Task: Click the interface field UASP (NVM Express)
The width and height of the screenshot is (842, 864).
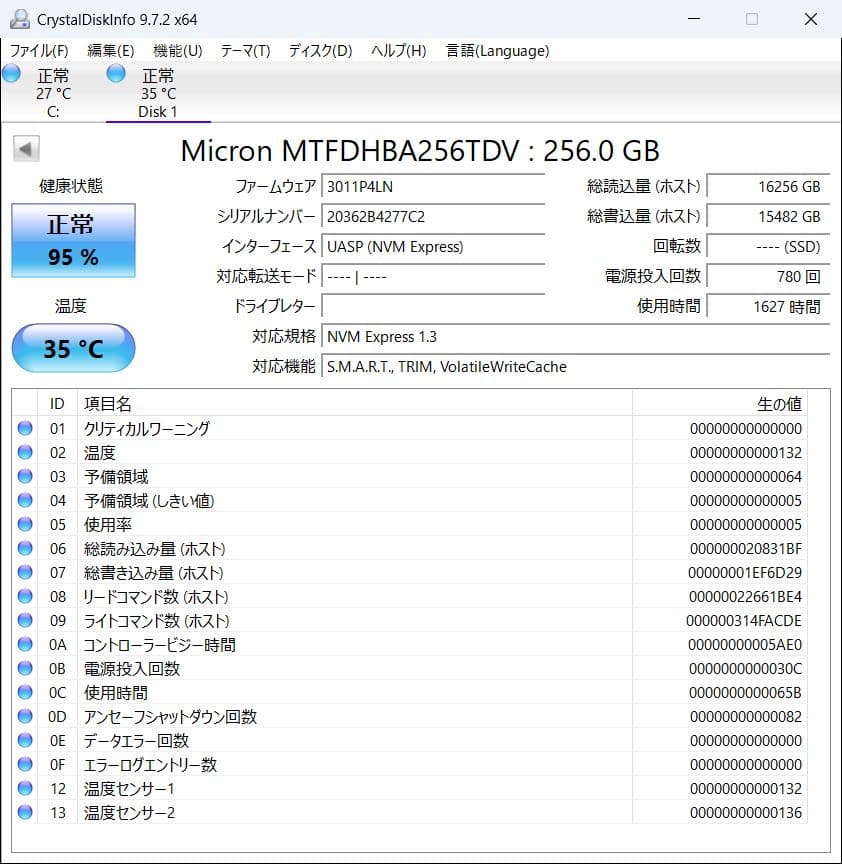Action: pos(433,246)
